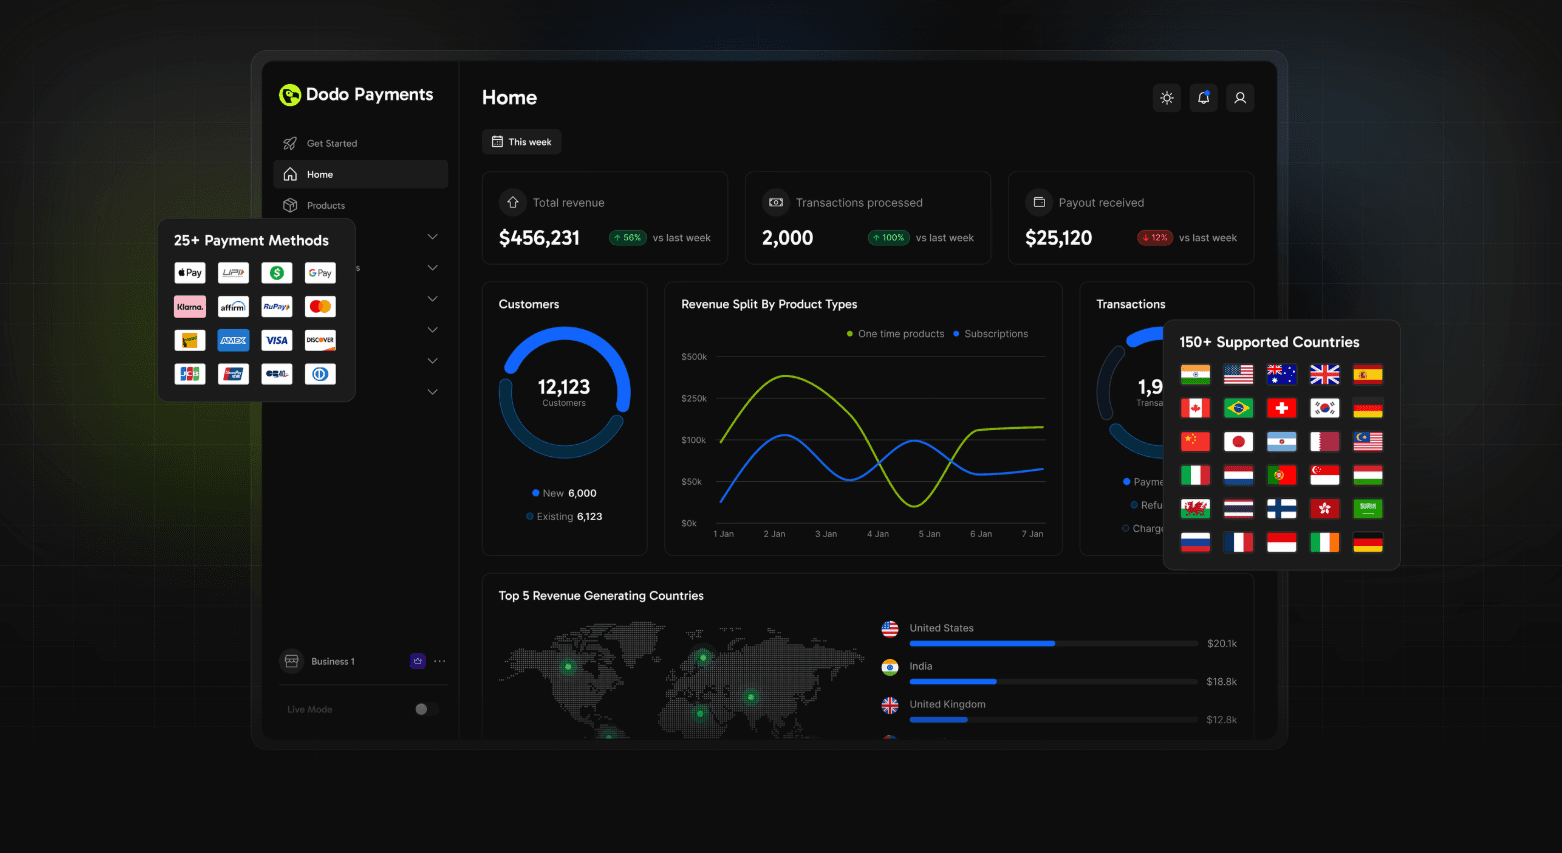This screenshot has width=1562, height=853.
Task: Open the Business 1 three-dot menu
Action: [440, 661]
